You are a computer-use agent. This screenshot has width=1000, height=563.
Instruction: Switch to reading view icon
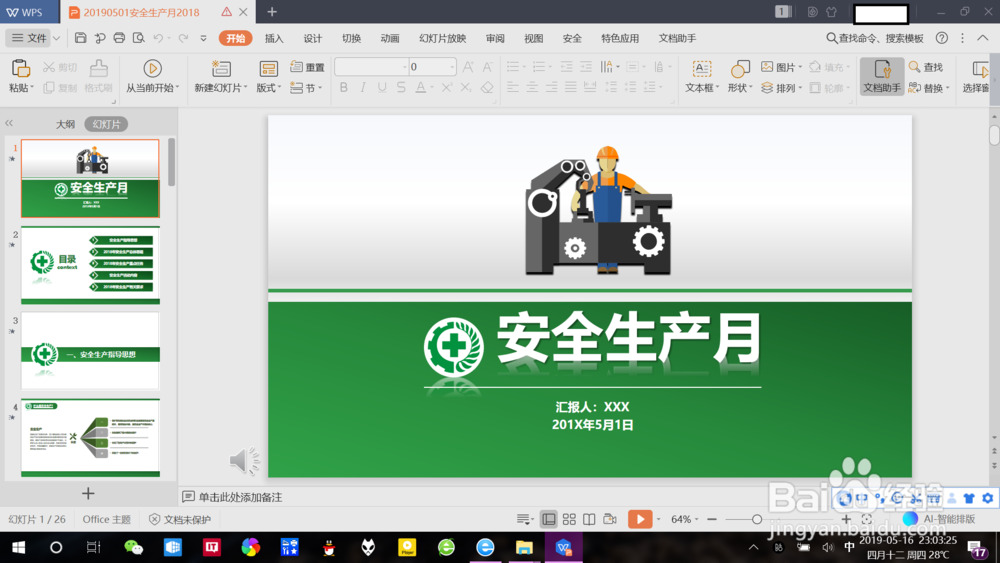589,519
